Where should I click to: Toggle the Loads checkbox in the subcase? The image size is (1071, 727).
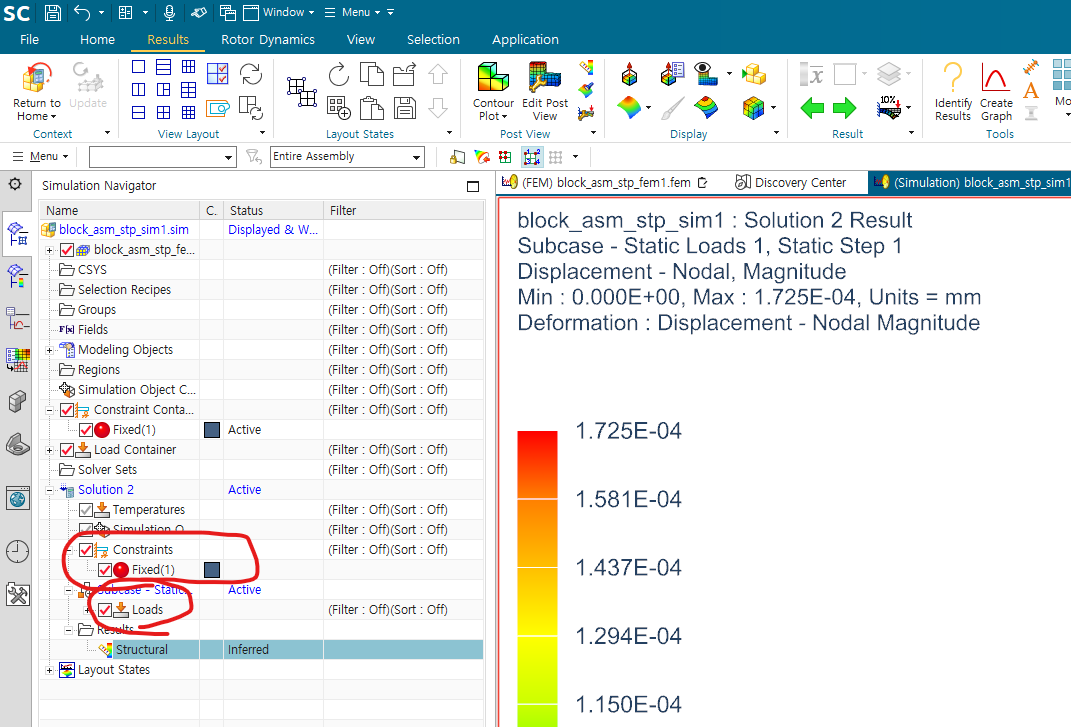[105, 610]
